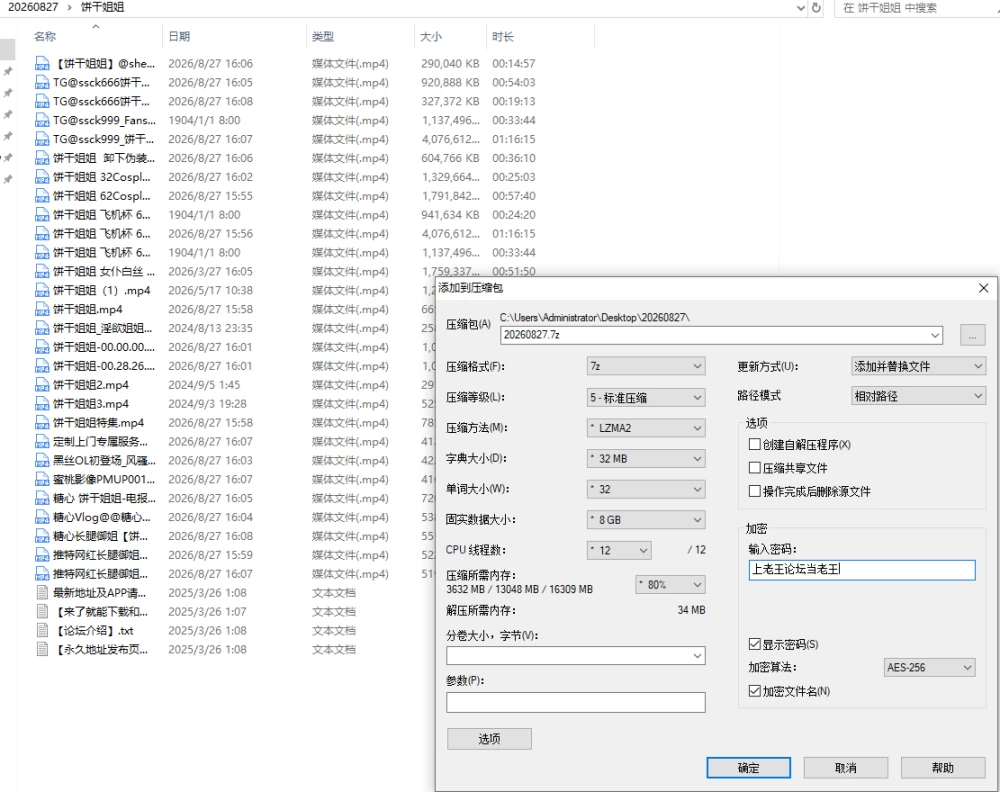Toggle 加密文件名 checkbox
This screenshot has height=792, width=1000.
[754, 691]
